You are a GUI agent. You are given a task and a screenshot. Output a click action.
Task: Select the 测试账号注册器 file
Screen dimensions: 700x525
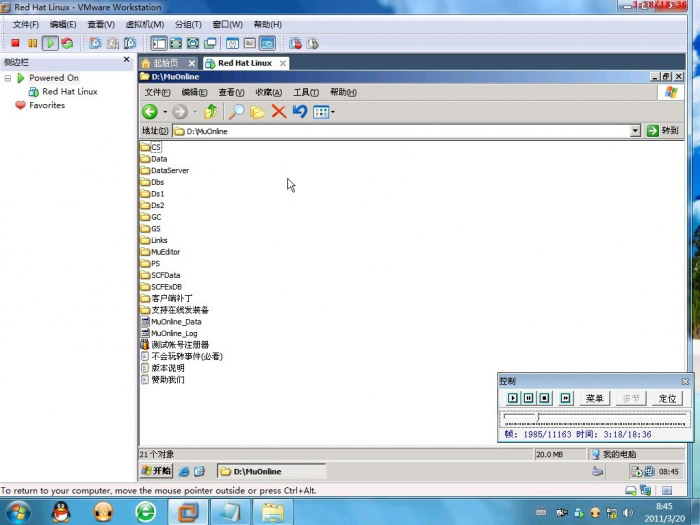click(180, 345)
